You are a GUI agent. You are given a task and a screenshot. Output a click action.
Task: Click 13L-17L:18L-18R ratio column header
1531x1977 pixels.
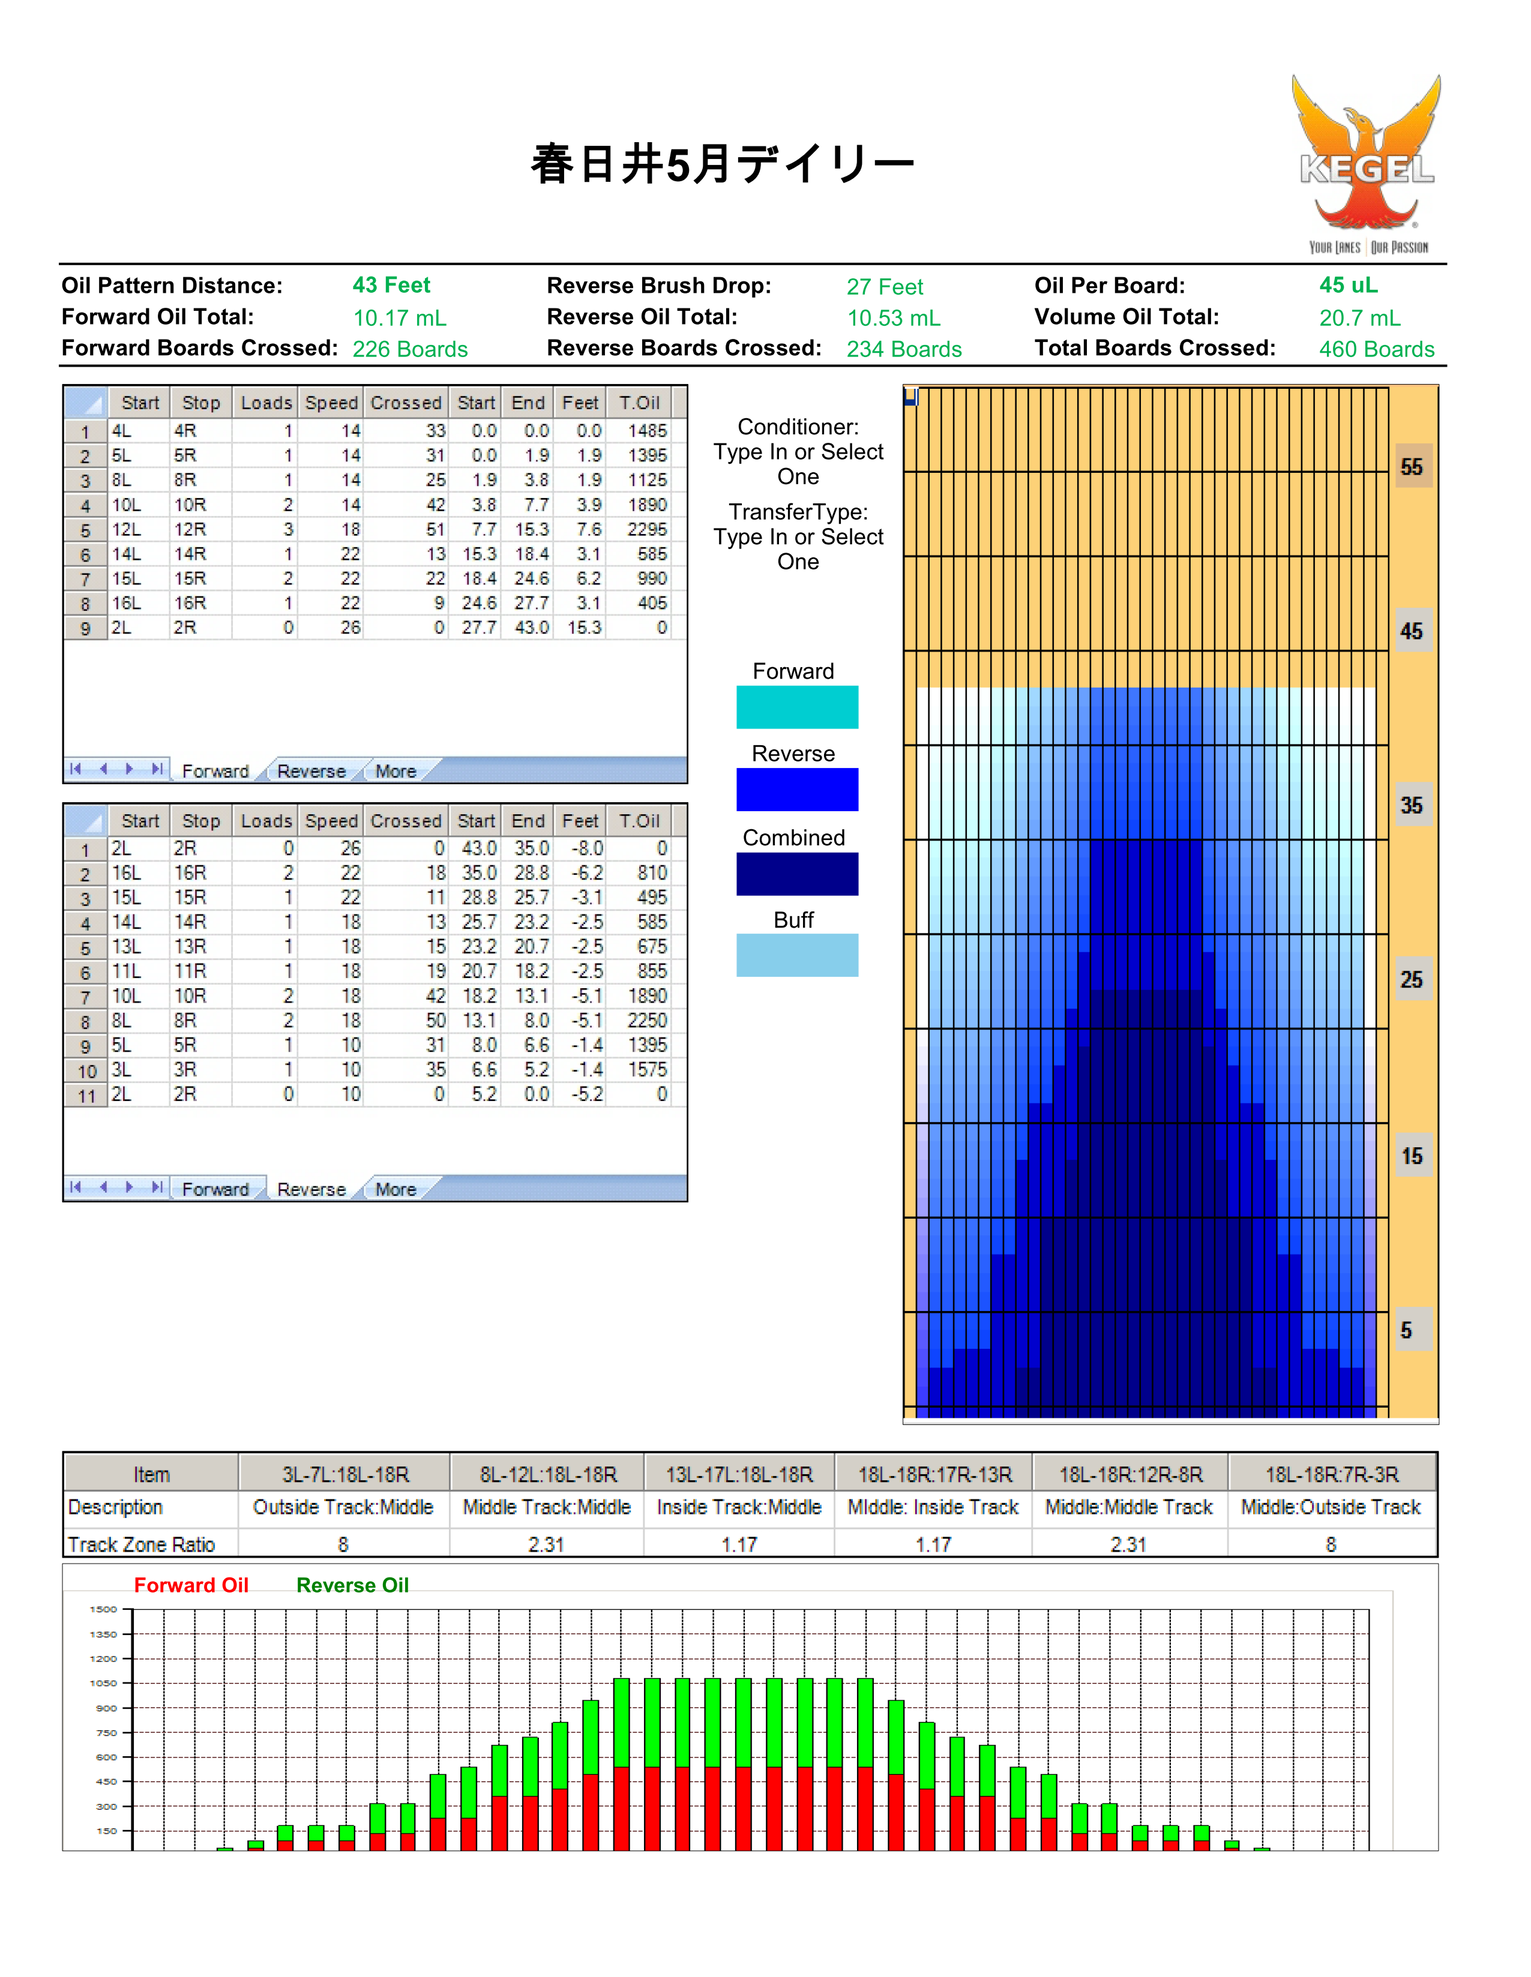739,1474
